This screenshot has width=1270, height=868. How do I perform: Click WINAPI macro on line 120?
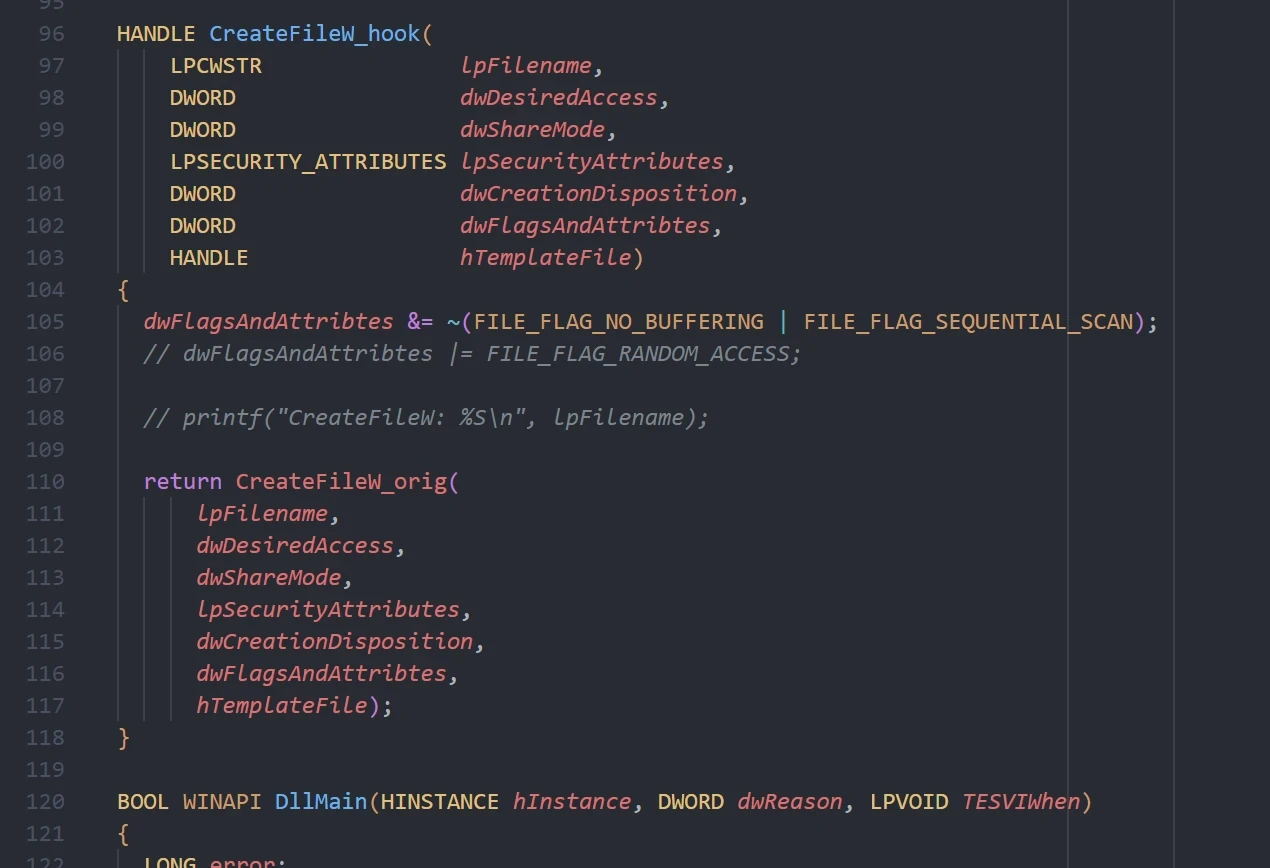pos(222,802)
